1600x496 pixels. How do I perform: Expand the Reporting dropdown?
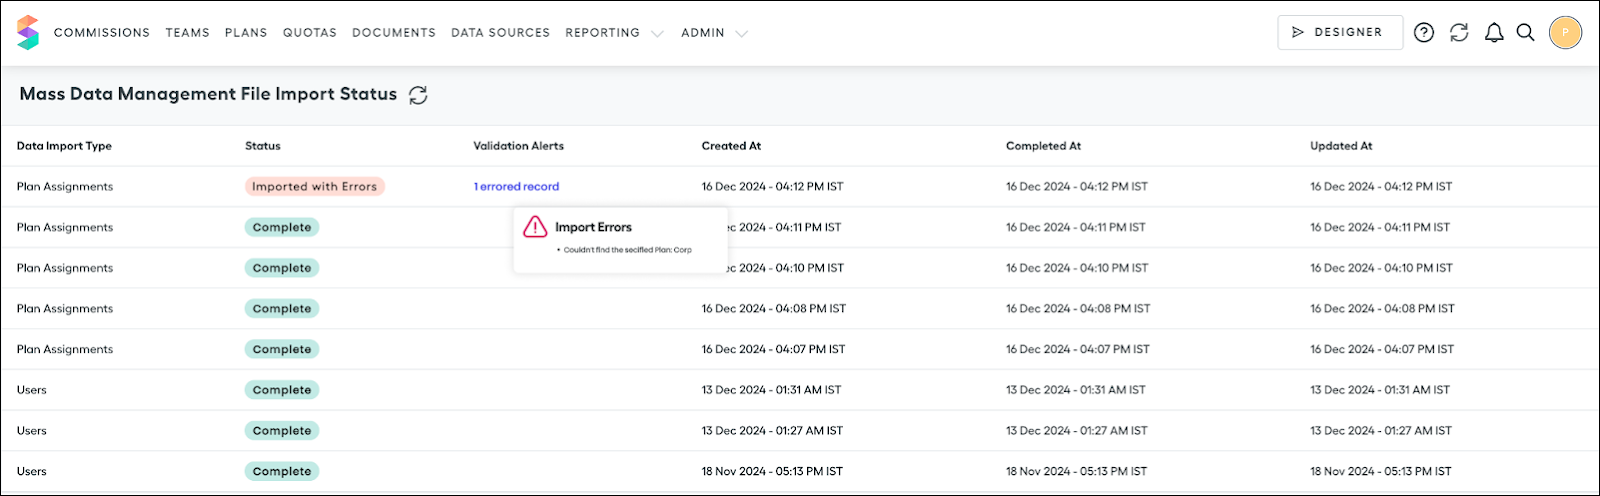coord(614,33)
